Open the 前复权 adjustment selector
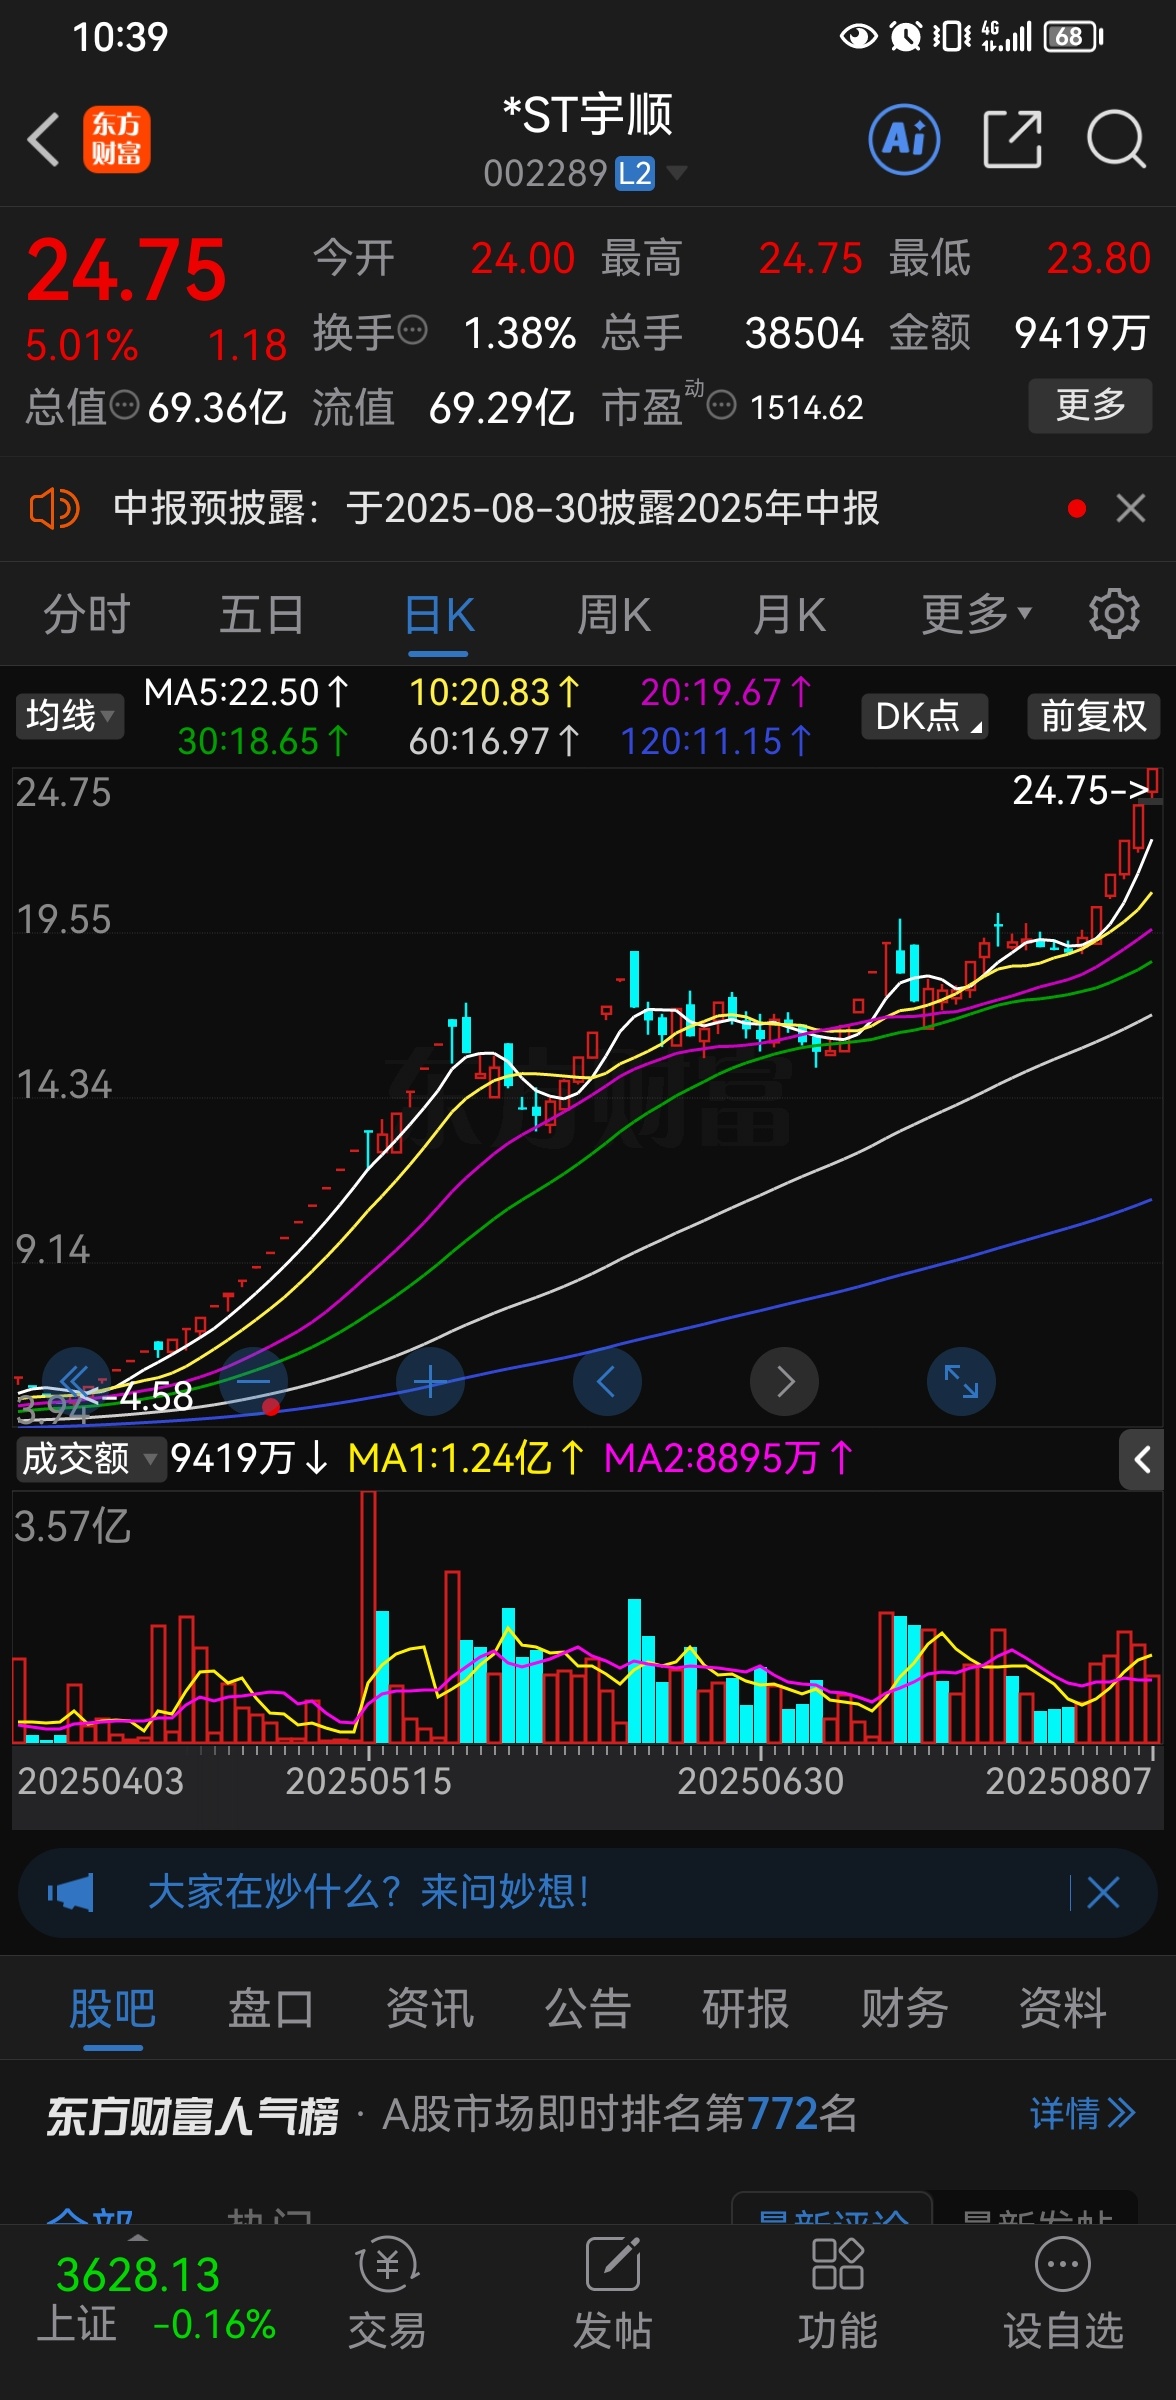The height and width of the screenshot is (2400, 1176). [1093, 716]
